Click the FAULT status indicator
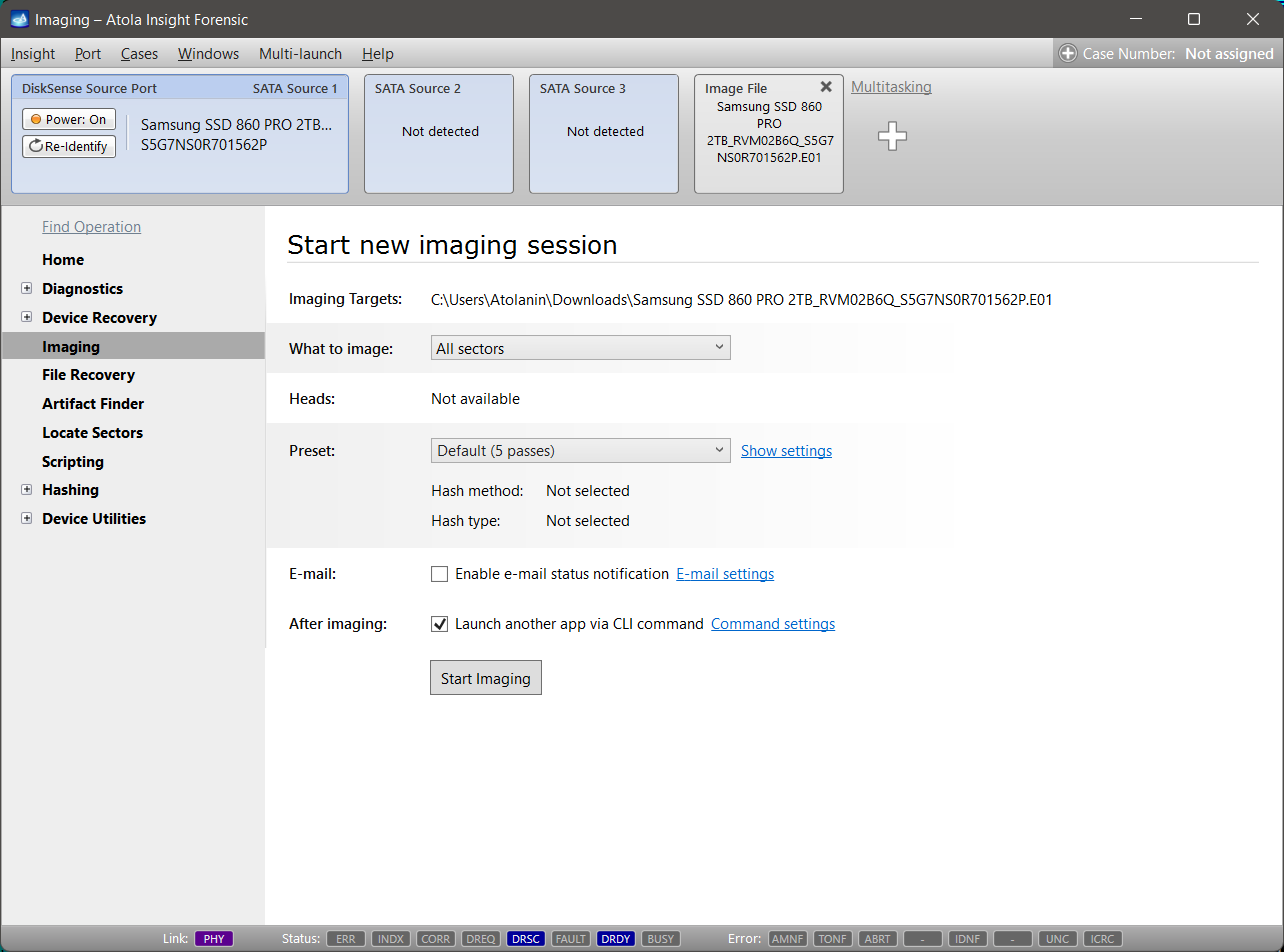This screenshot has width=1284, height=952. [x=571, y=939]
